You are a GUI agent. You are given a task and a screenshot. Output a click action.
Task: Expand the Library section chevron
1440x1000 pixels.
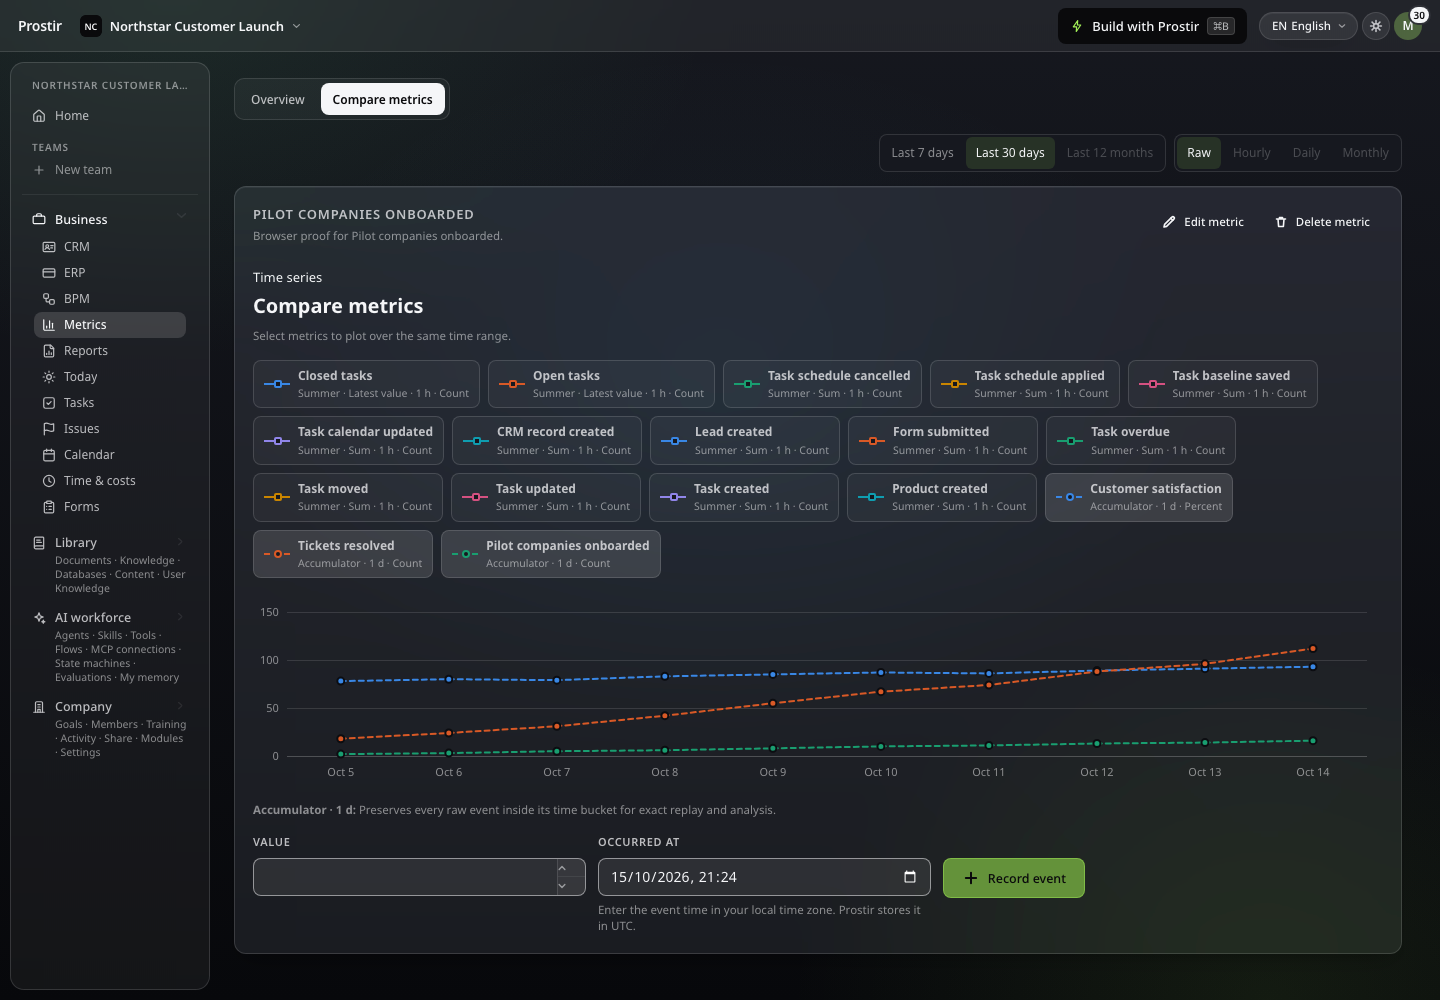(x=181, y=542)
